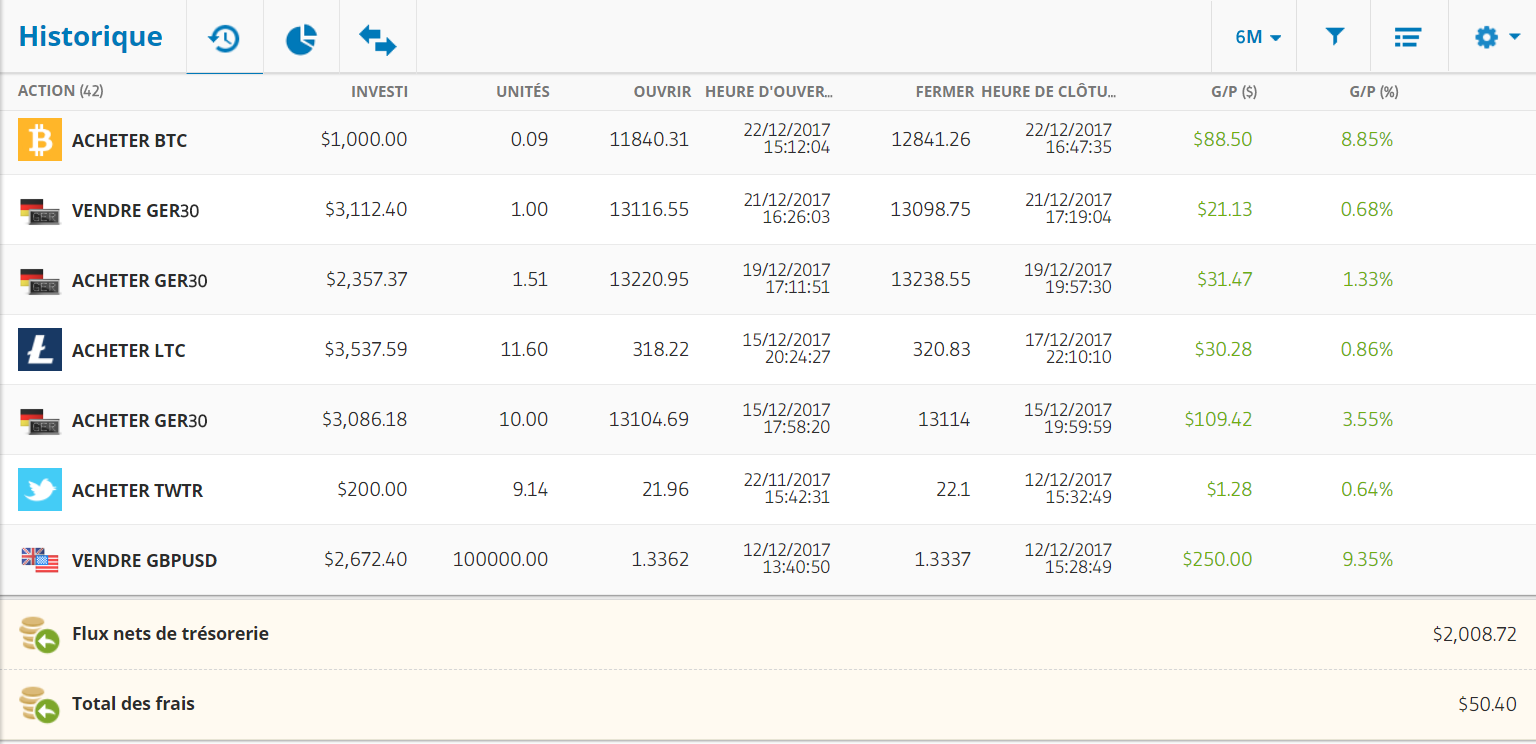Click the $200.00 invested amount
The width and height of the screenshot is (1536, 744).
click(372, 490)
